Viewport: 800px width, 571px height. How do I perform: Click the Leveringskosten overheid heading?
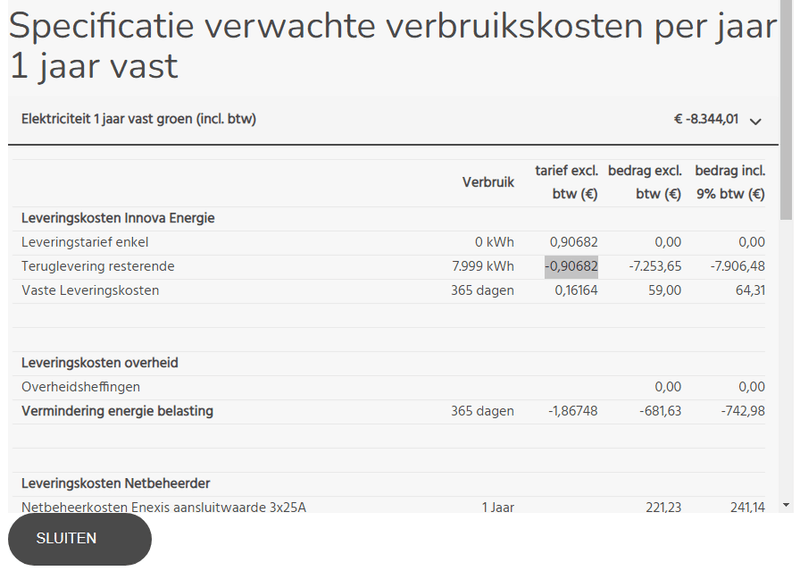[100, 362]
